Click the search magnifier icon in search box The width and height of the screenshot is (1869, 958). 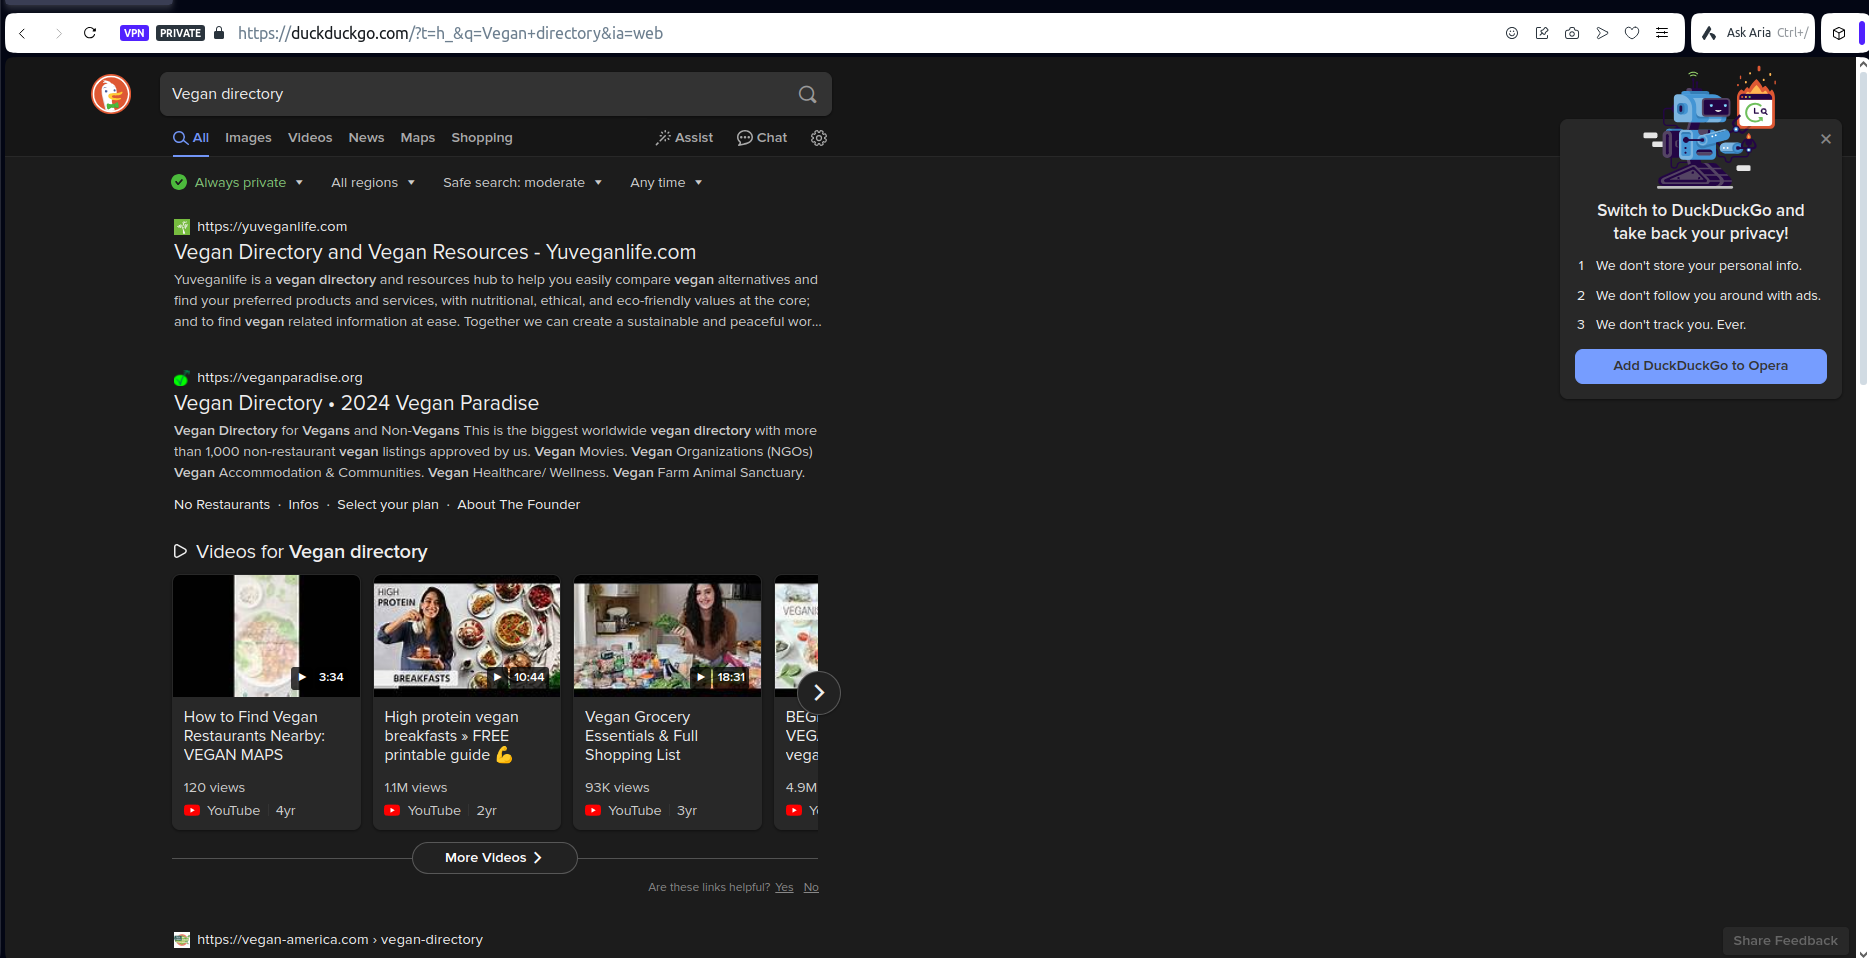coord(807,94)
